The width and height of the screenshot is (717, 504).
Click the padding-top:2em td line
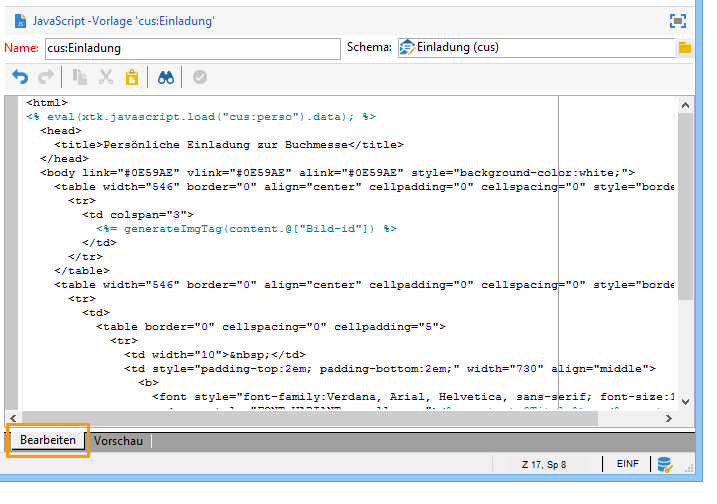[390, 369]
